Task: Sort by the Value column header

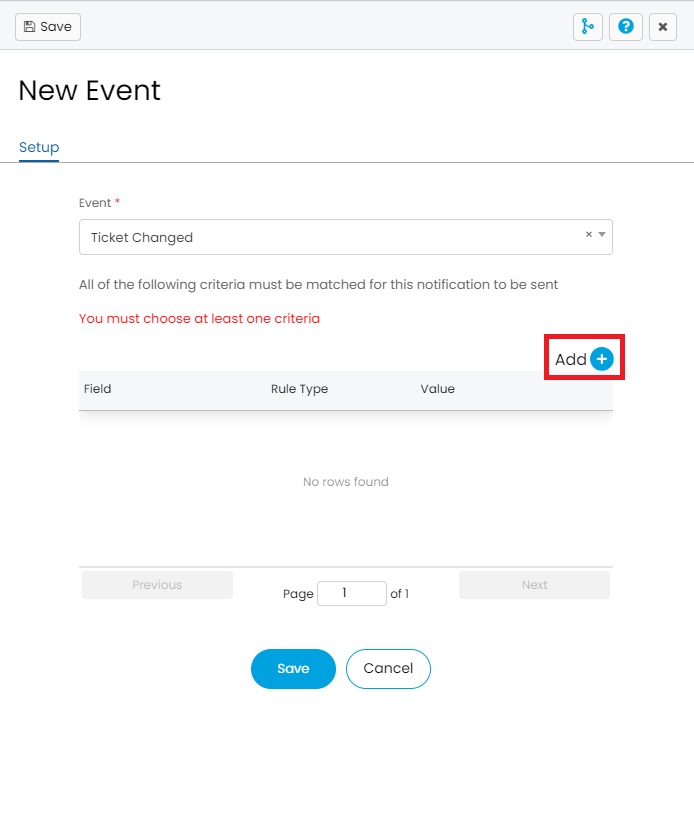Action: [437, 389]
